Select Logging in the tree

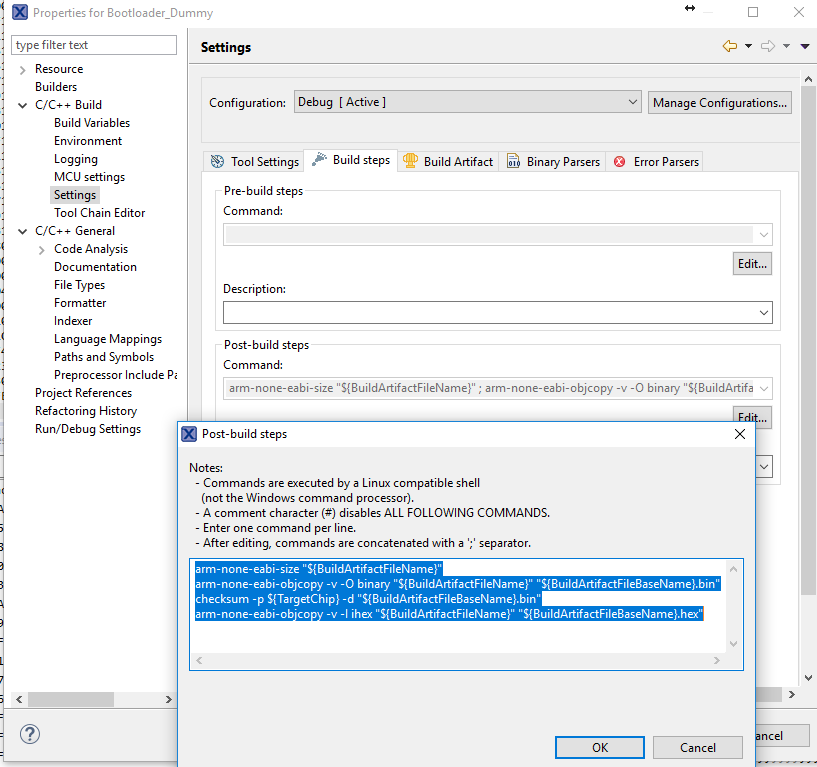(76, 159)
